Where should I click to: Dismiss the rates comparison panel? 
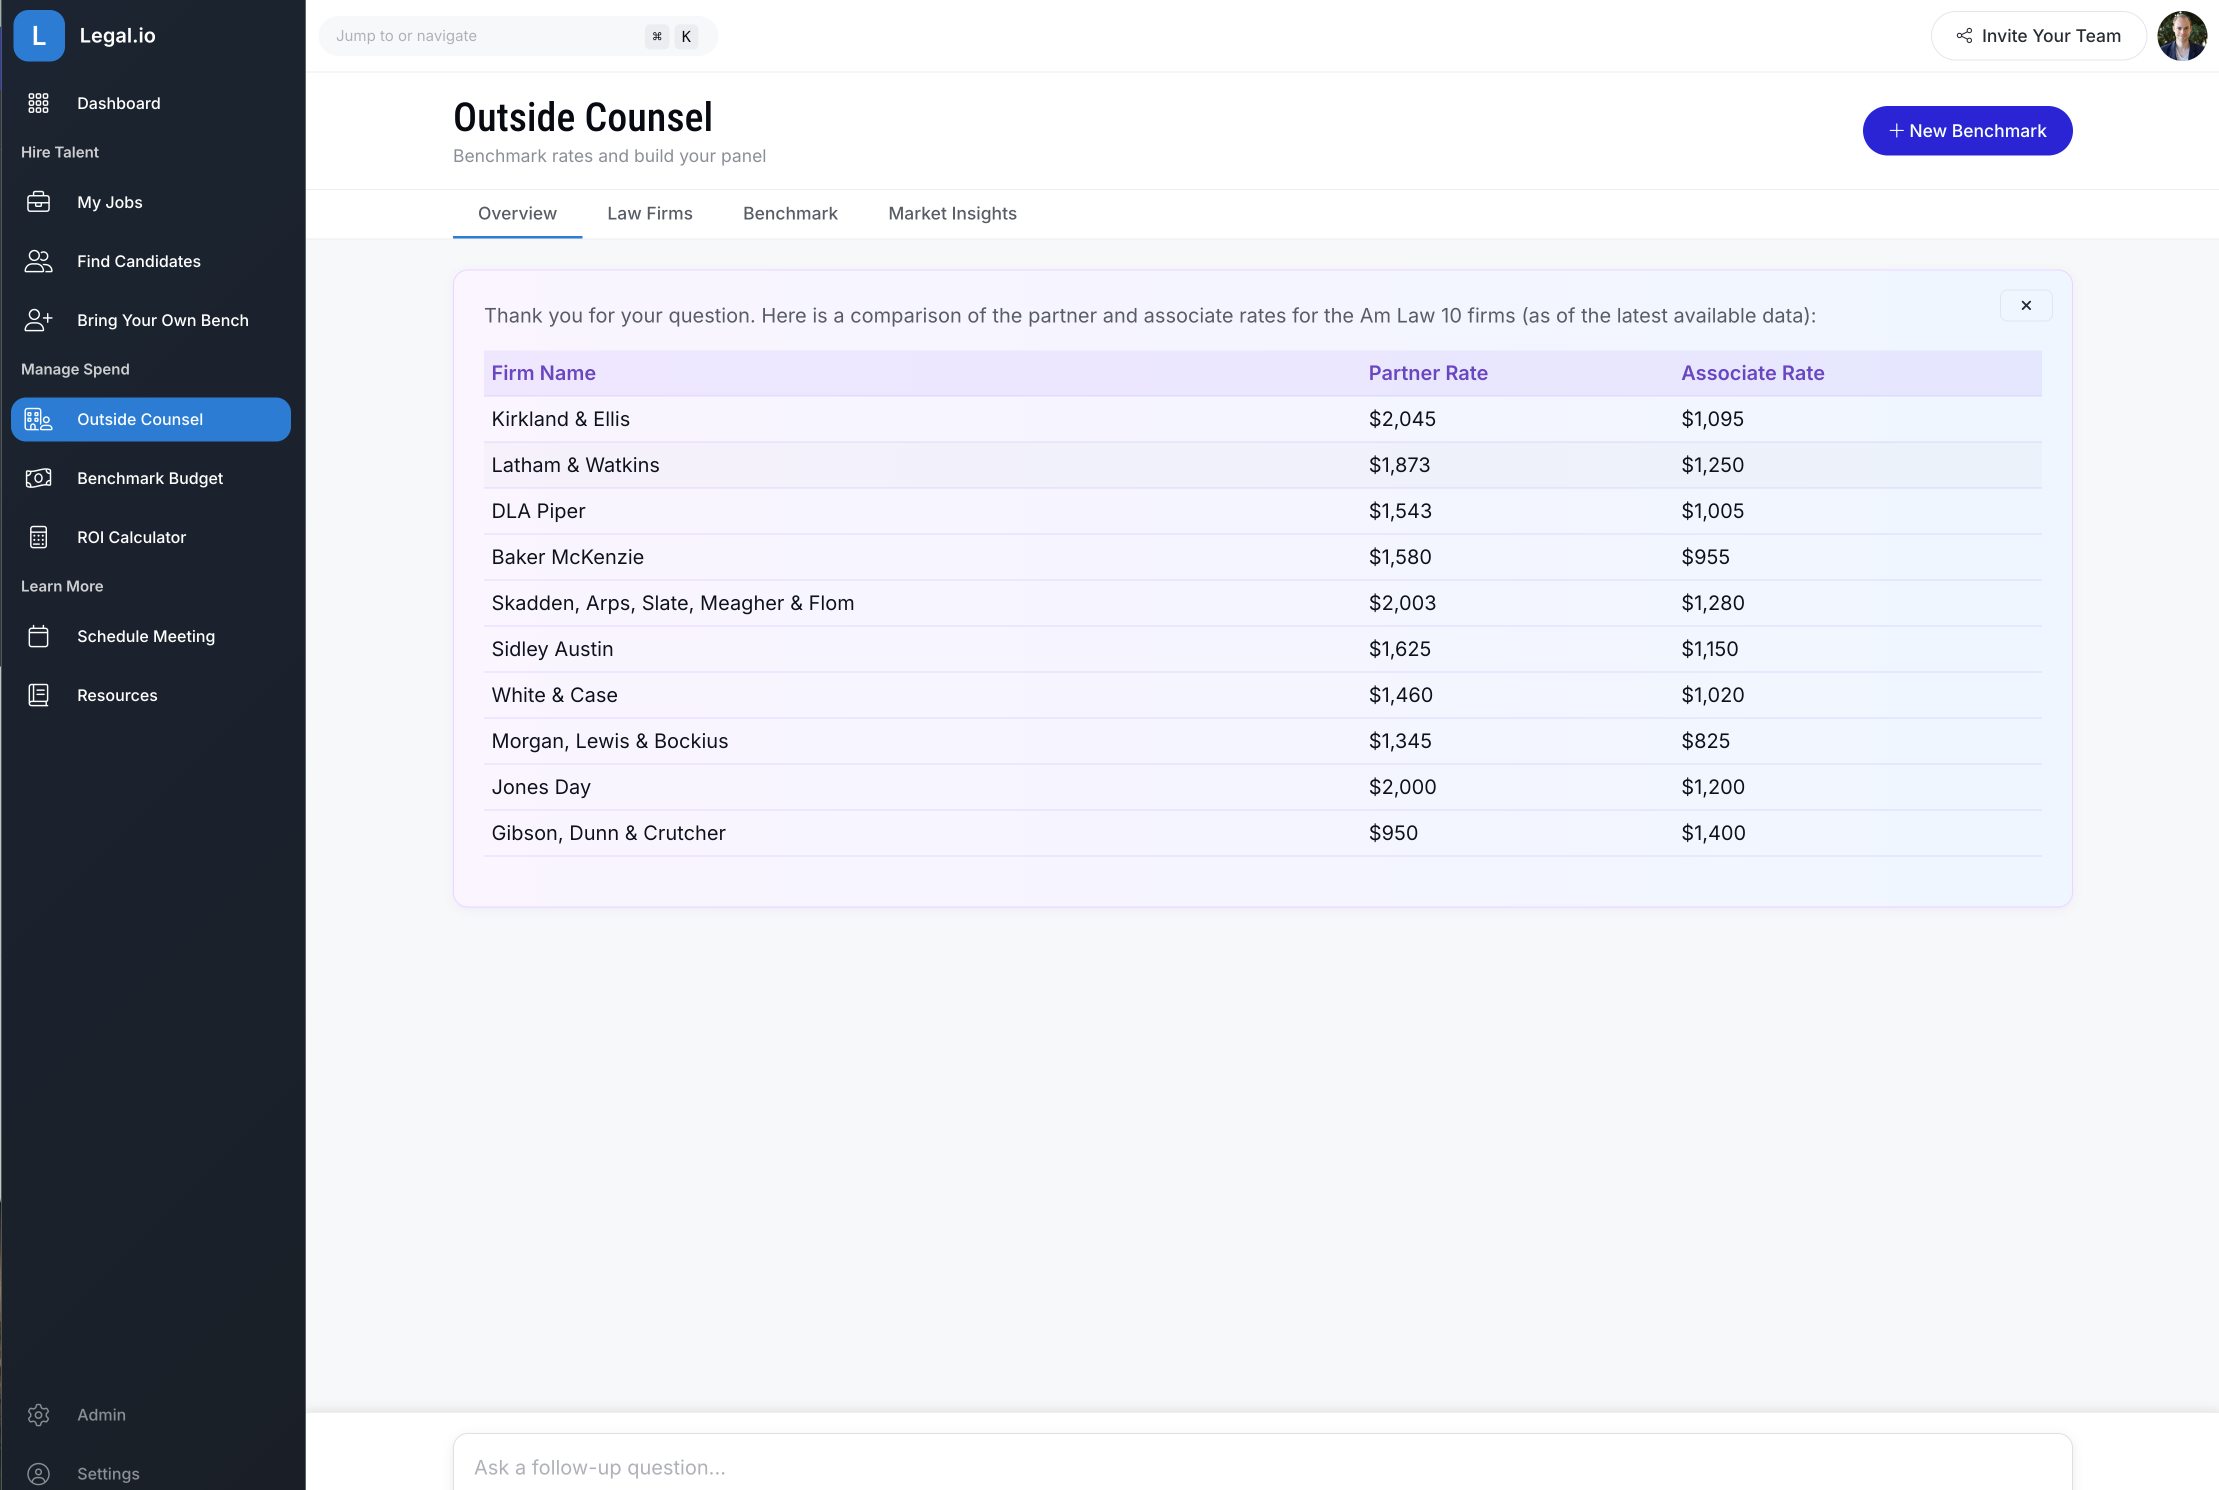[x=2026, y=305]
